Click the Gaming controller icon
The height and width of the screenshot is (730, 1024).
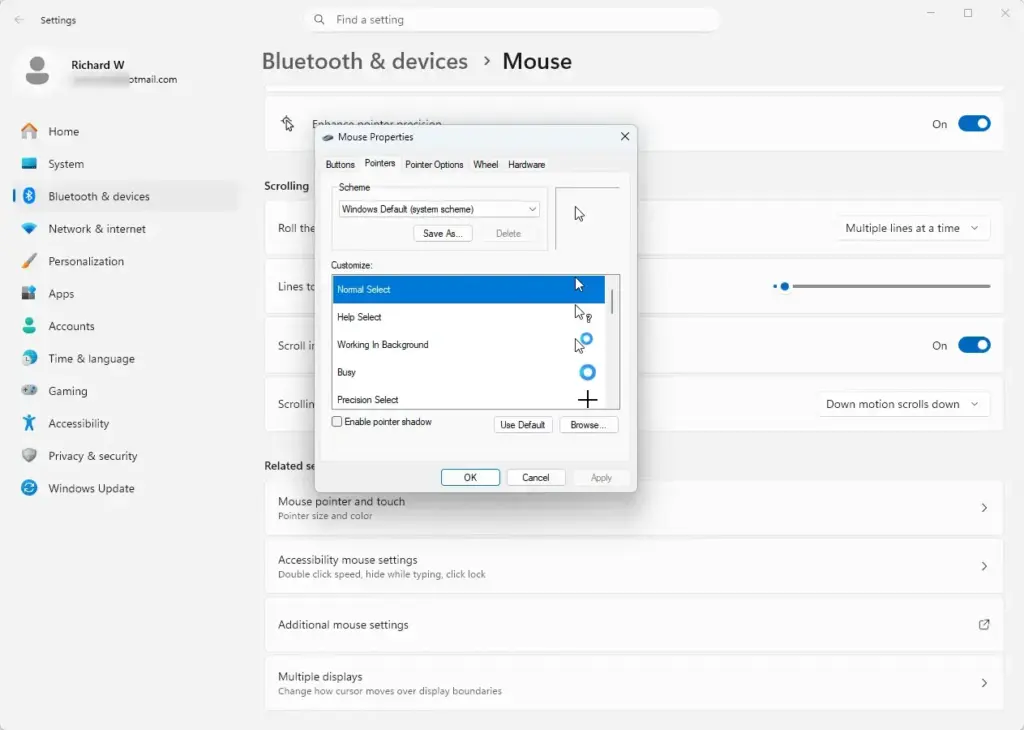pyautogui.click(x=29, y=390)
